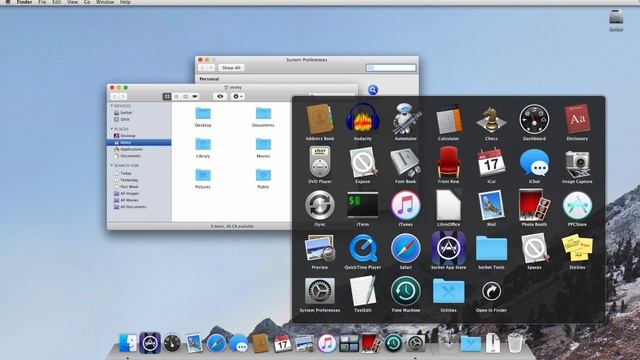Open the Go menu

tap(87, 2)
